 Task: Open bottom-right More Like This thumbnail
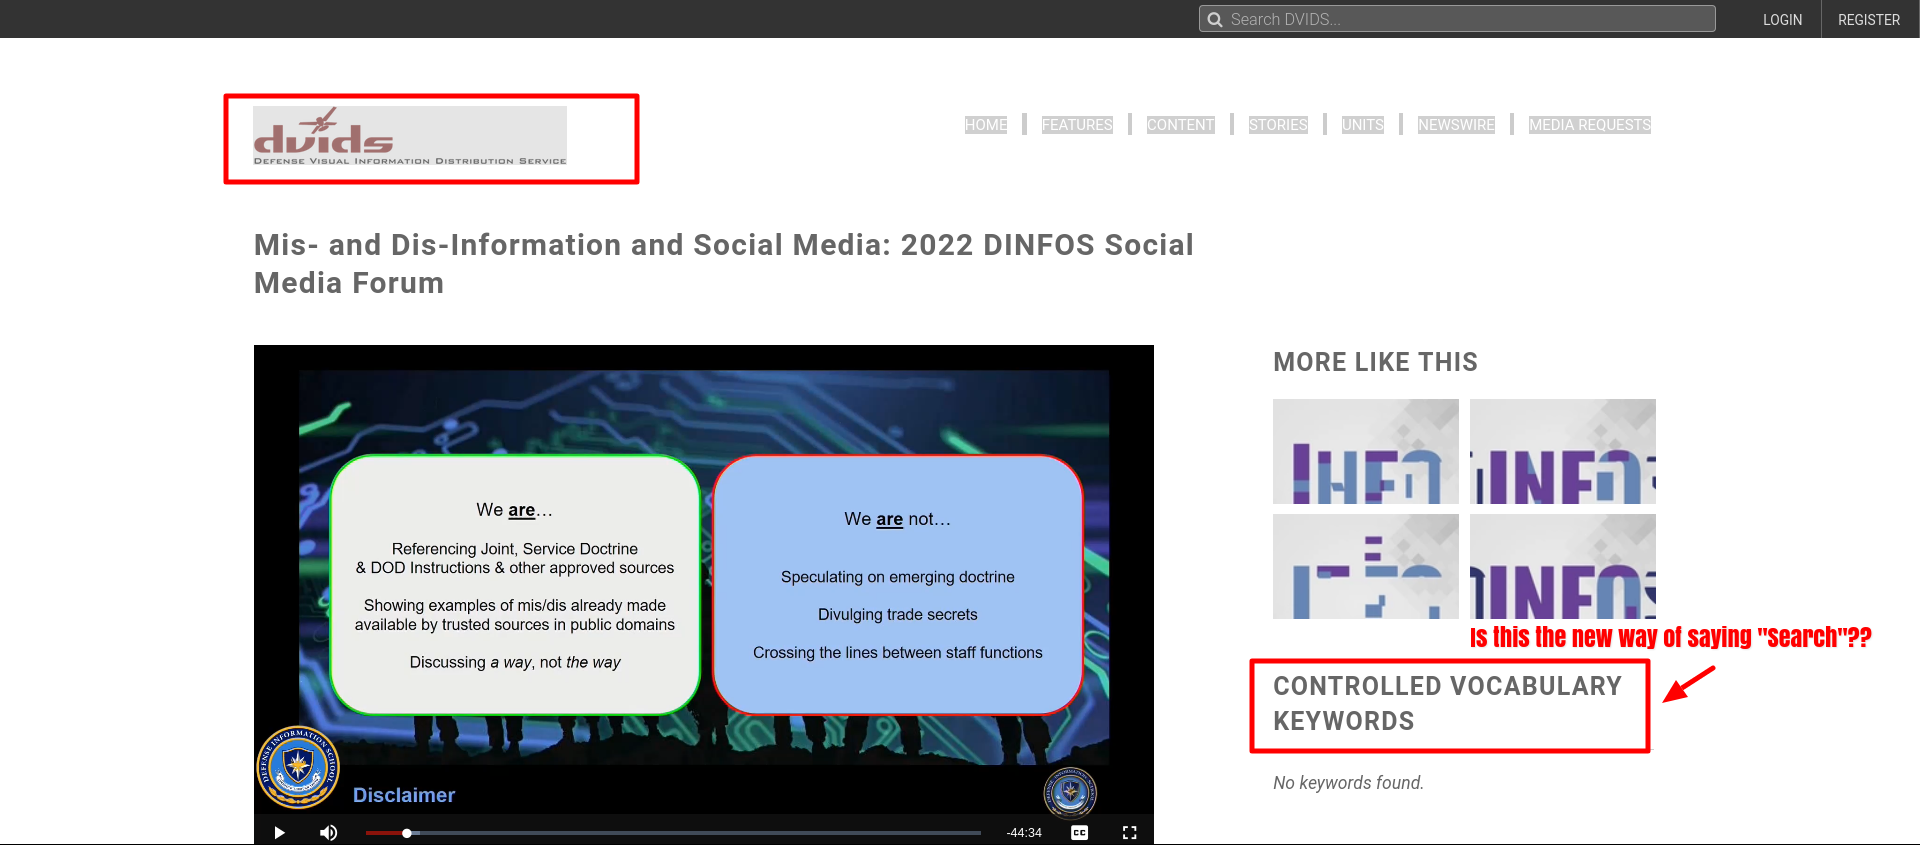pos(1563,566)
